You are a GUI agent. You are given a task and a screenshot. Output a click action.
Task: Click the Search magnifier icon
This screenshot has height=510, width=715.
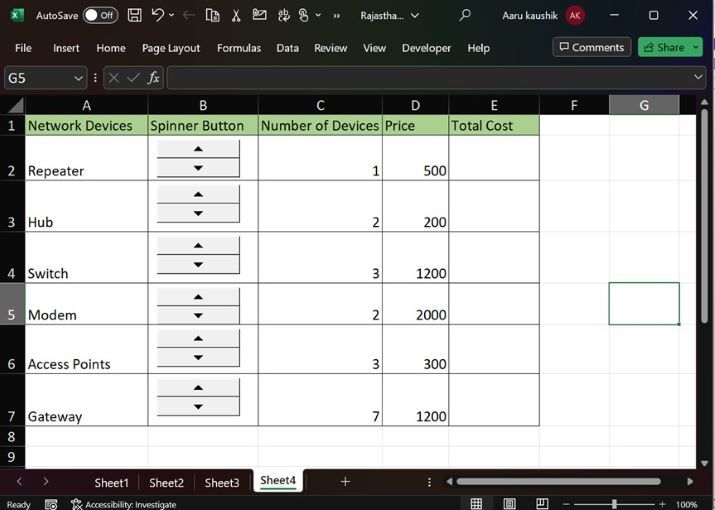pos(465,15)
